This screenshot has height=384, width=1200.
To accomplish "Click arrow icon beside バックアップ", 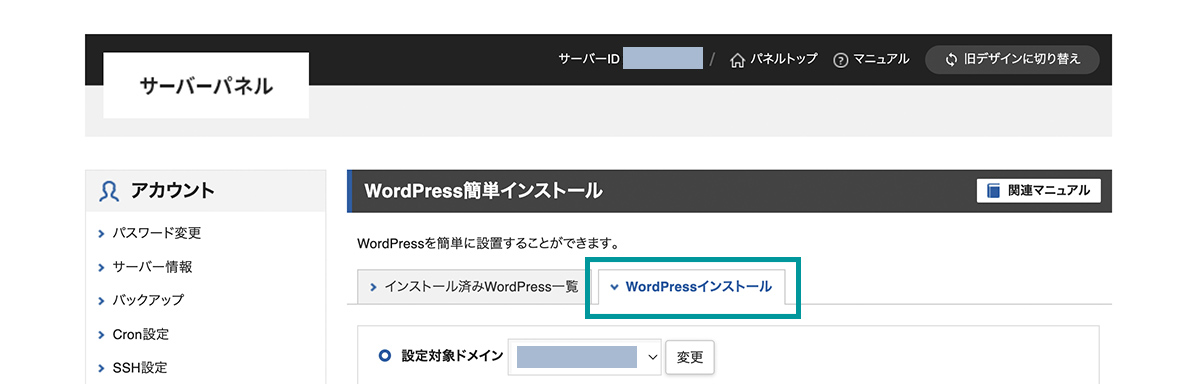I will 102,301.
